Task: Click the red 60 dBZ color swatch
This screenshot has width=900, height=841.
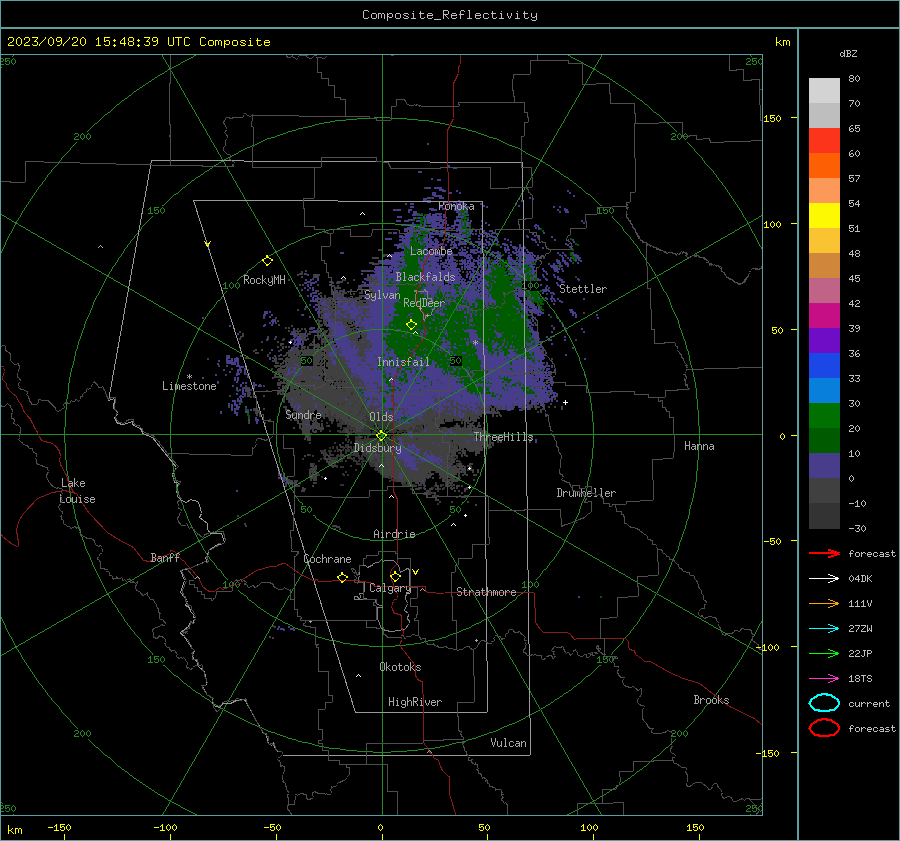Action: (x=824, y=141)
